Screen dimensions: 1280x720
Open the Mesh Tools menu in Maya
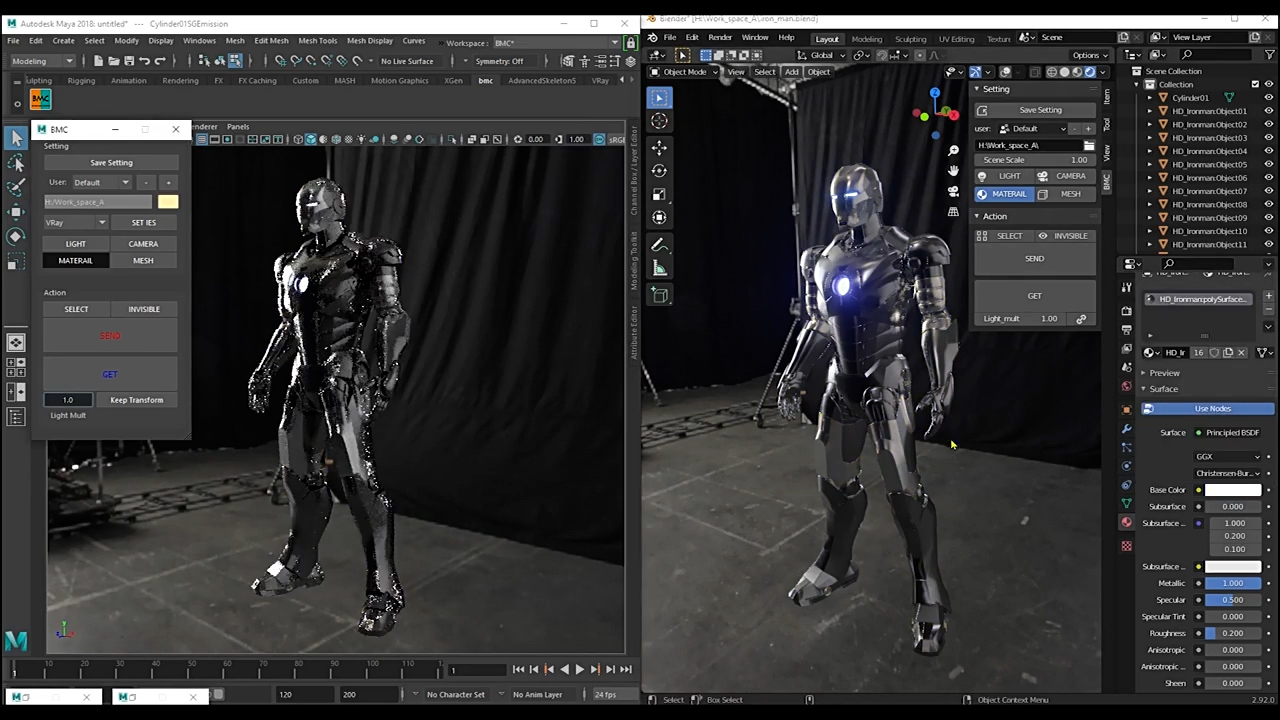coord(317,41)
